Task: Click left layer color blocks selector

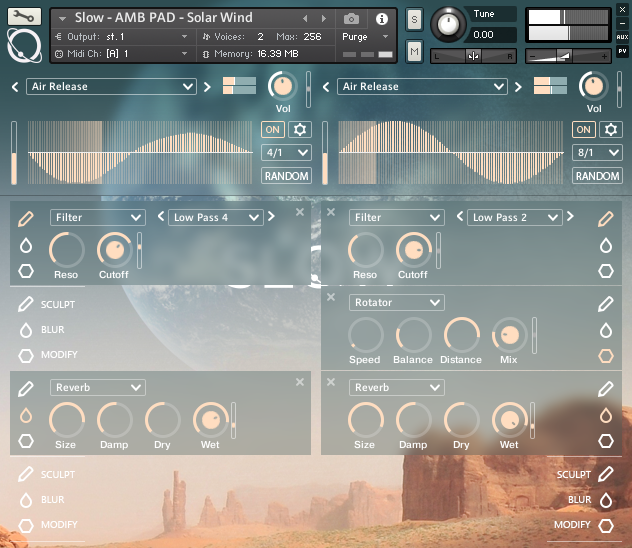Action: coord(239,86)
